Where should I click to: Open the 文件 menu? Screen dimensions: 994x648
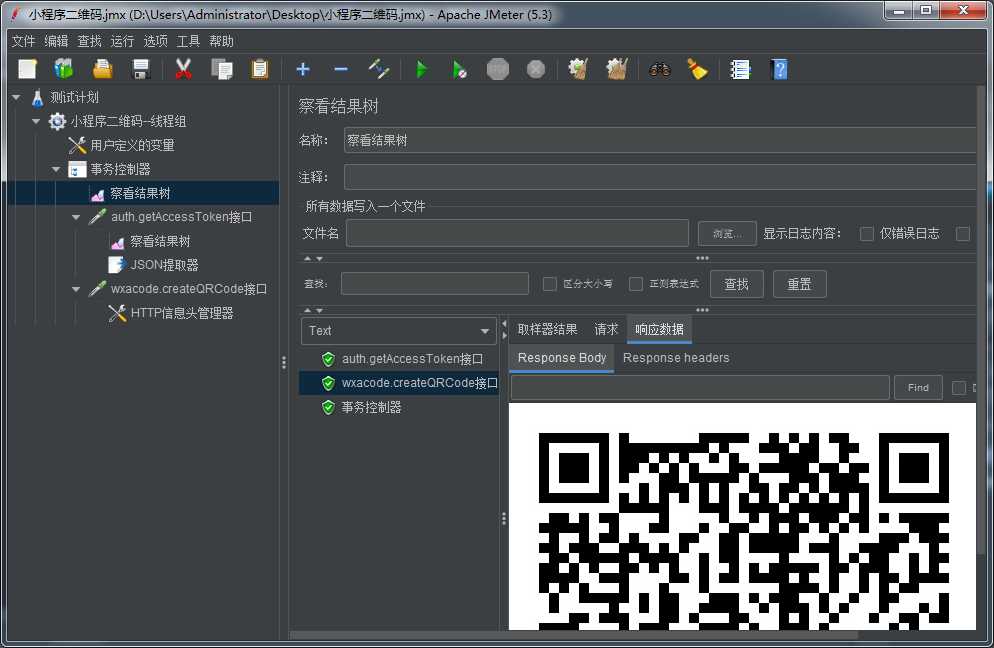pos(23,41)
